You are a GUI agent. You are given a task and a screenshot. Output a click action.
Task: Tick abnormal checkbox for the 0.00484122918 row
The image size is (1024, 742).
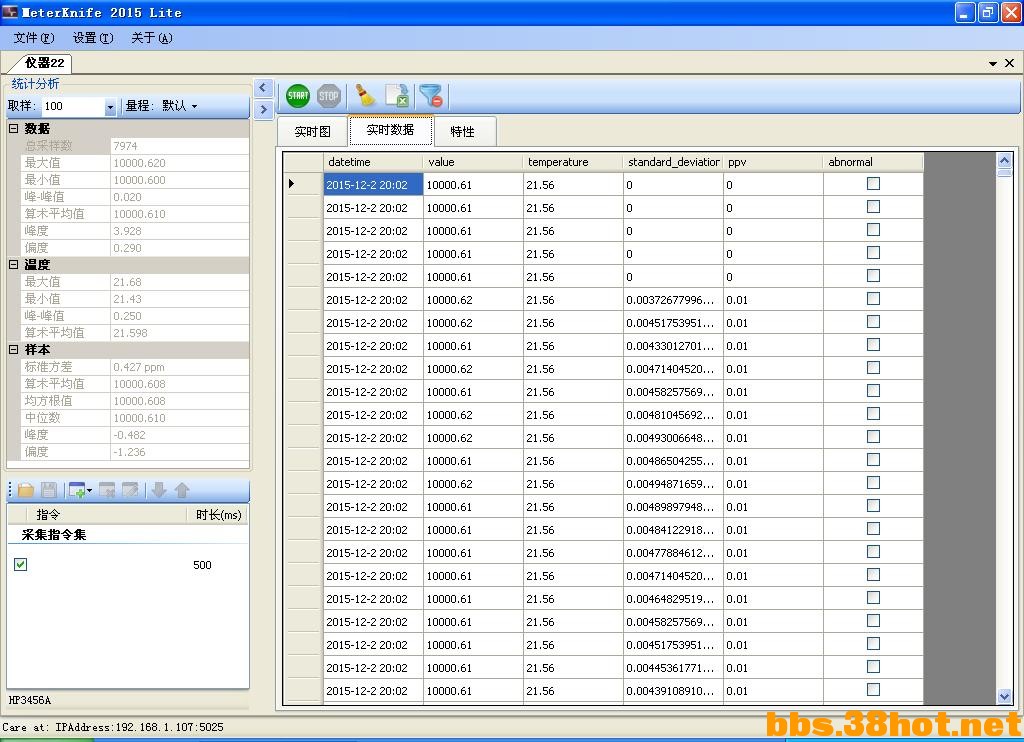click(x=873, y=528)
